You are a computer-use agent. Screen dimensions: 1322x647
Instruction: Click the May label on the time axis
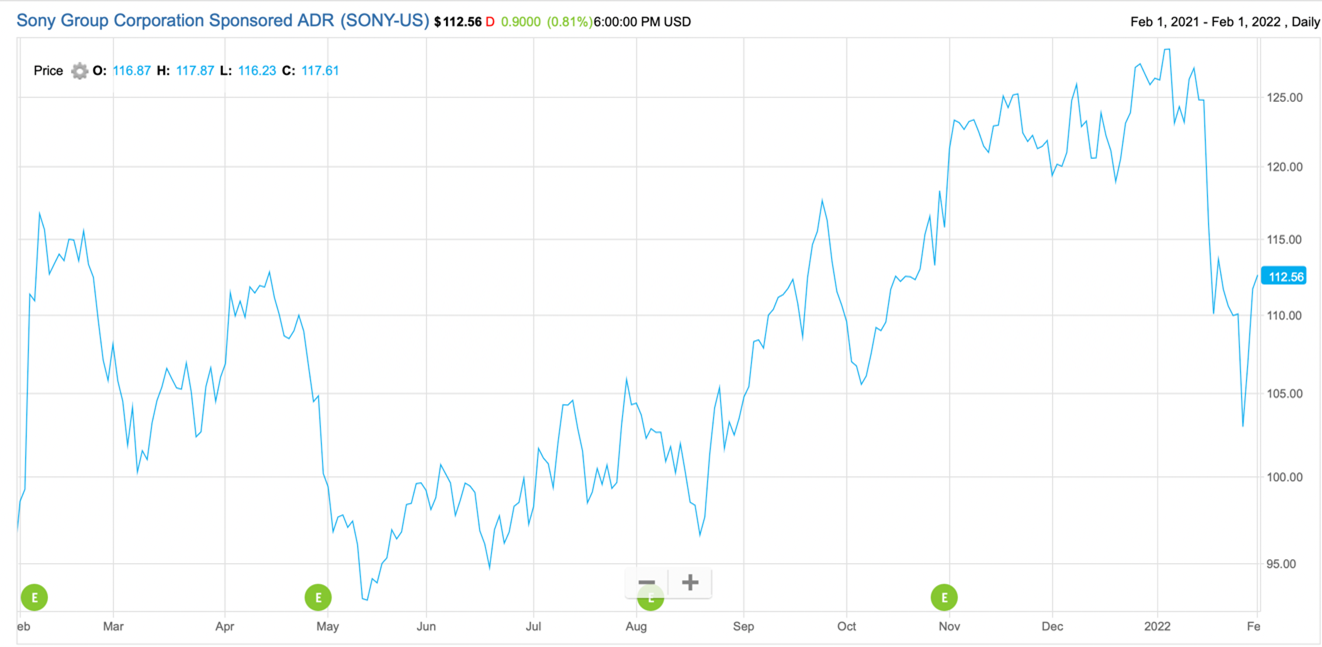pos(327,627)
